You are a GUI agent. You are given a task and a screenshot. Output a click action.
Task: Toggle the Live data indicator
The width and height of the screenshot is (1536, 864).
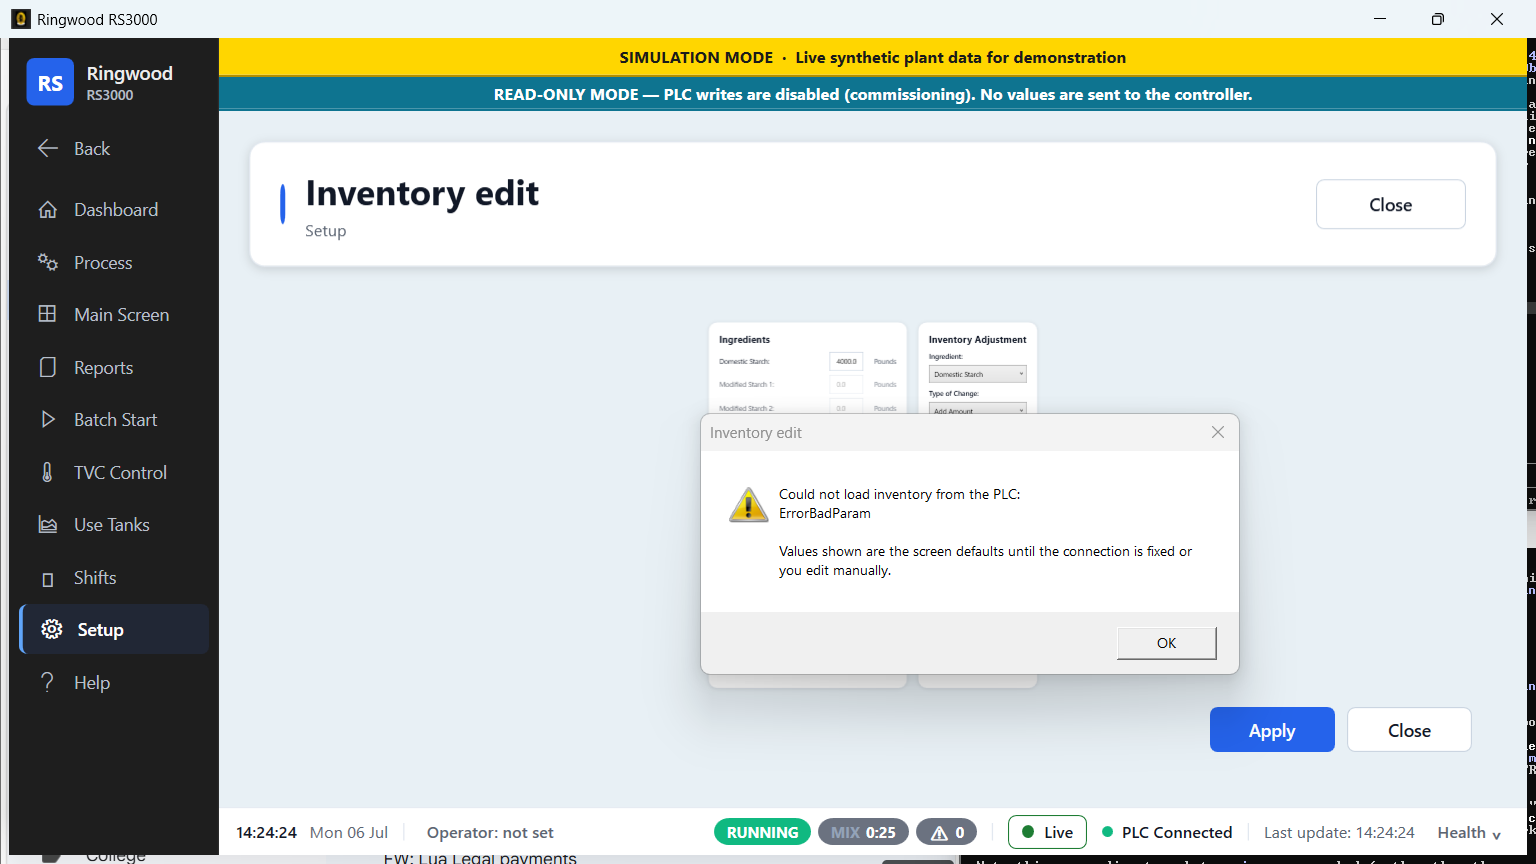coord(1047,832)
